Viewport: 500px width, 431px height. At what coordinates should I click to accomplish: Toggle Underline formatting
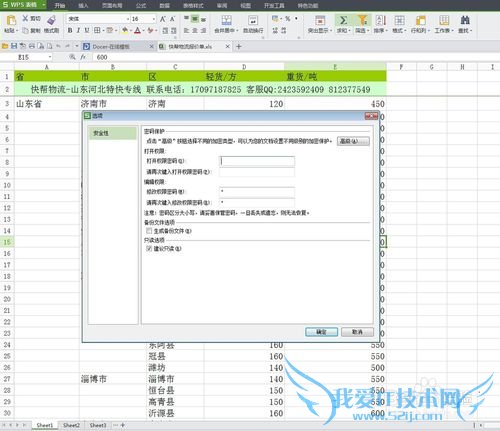click(x=87, y=30)
